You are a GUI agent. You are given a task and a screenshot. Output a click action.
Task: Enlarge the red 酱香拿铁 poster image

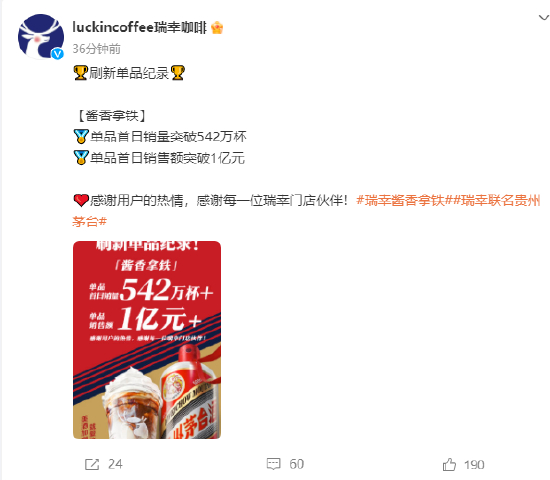click(147, 340)
